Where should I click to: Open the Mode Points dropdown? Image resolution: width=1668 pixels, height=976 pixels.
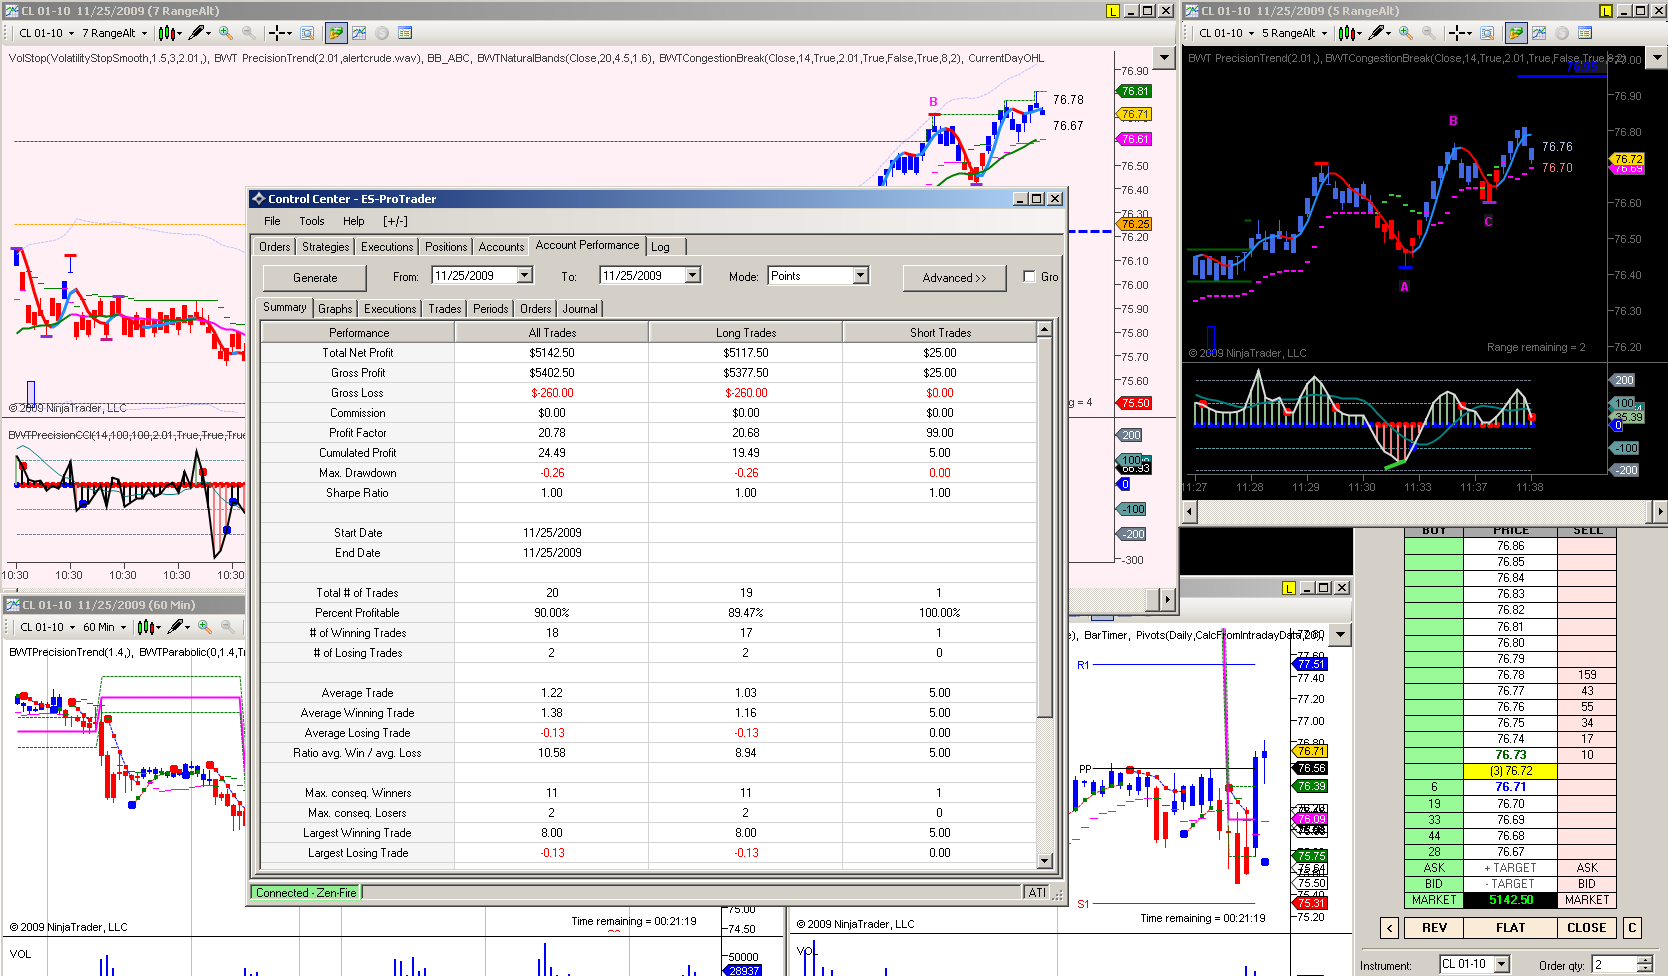(x=861, y=275)
